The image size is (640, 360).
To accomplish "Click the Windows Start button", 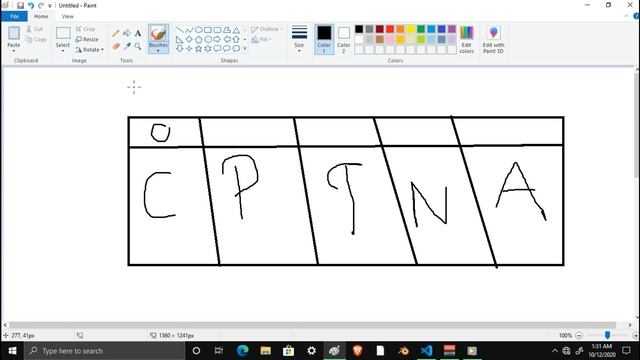I will pos(12,351).
